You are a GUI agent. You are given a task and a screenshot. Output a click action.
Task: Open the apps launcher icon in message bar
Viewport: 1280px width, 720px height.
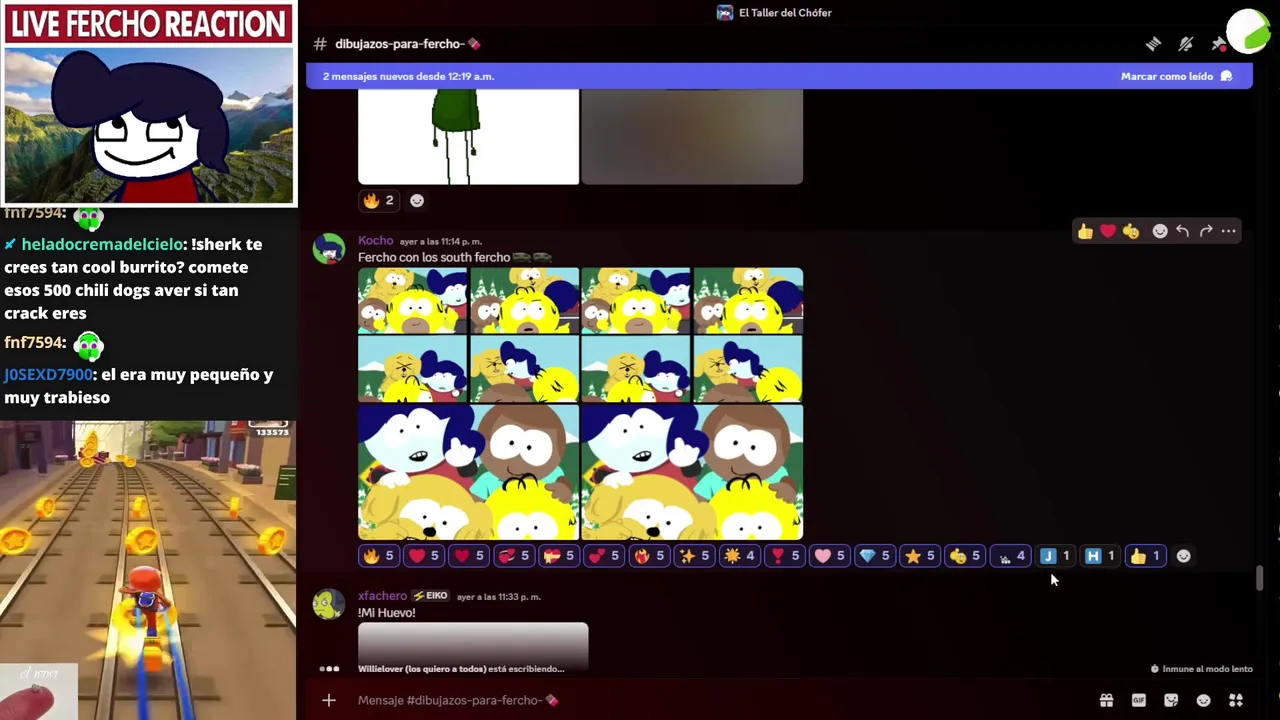(x=1236, y=700)
